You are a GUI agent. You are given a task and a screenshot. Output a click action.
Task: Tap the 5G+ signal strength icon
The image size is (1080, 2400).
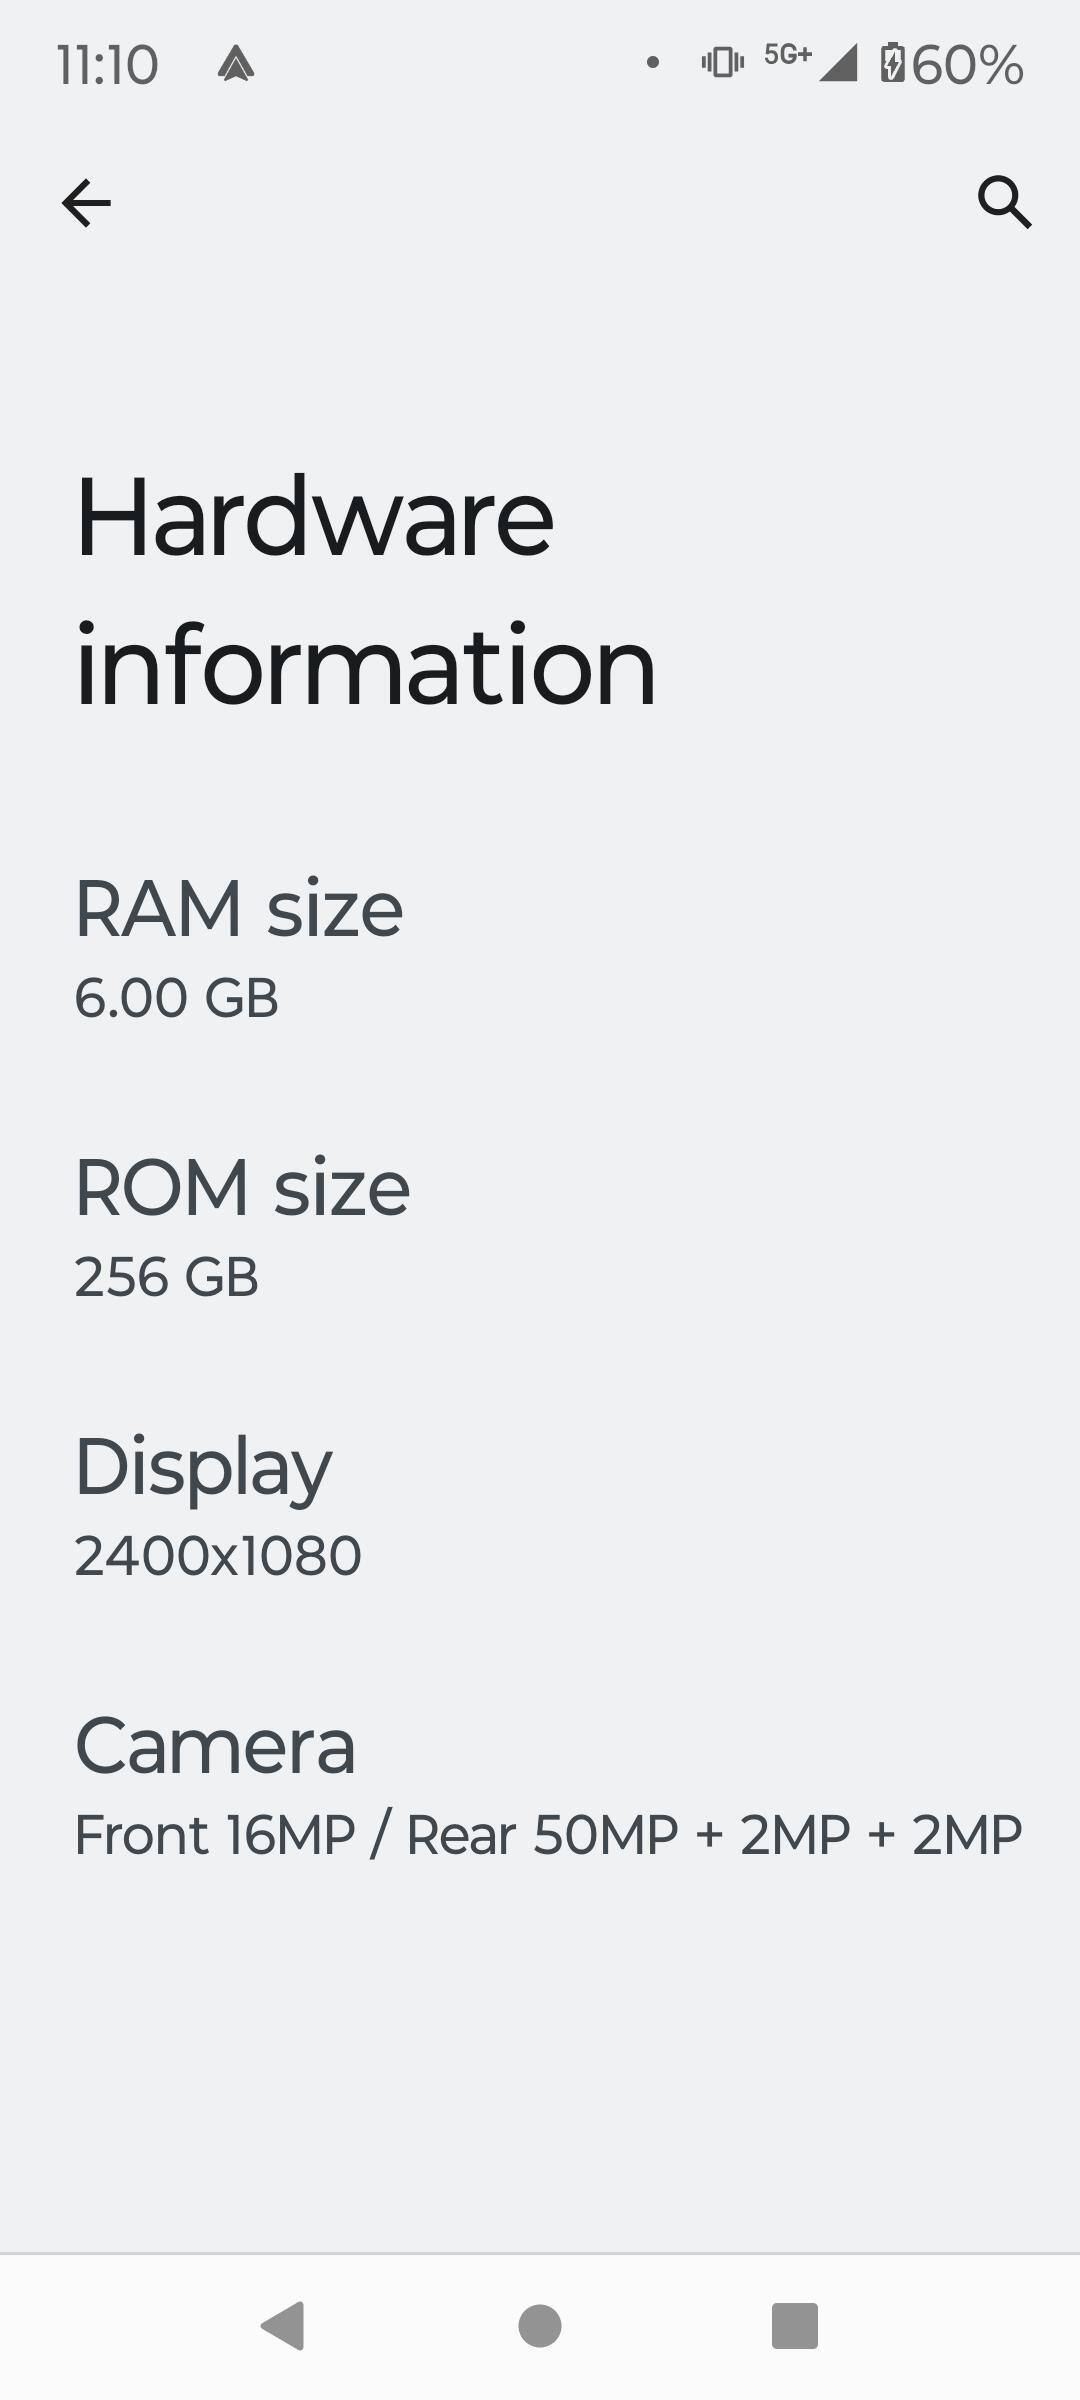(812, 61)
